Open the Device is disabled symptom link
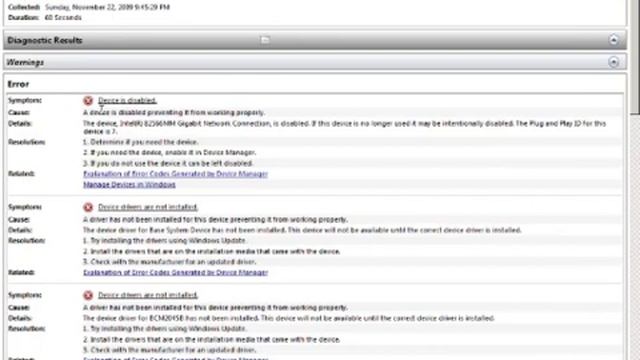 pyautogui.click(x=127, y=100)
